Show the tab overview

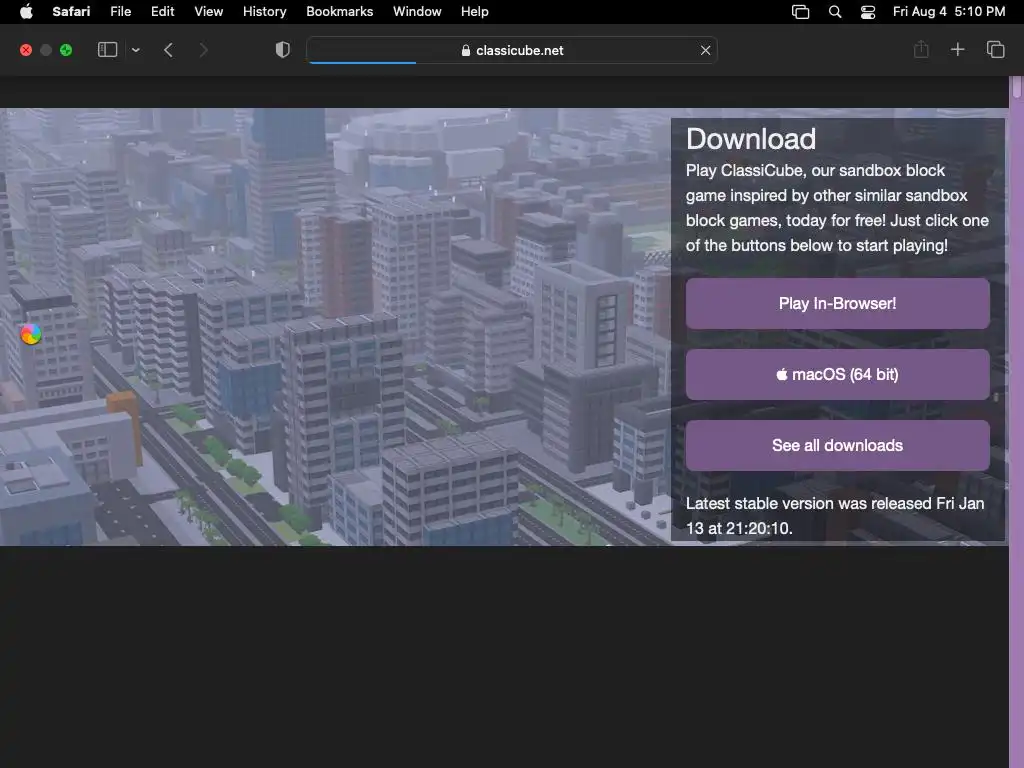995,49
